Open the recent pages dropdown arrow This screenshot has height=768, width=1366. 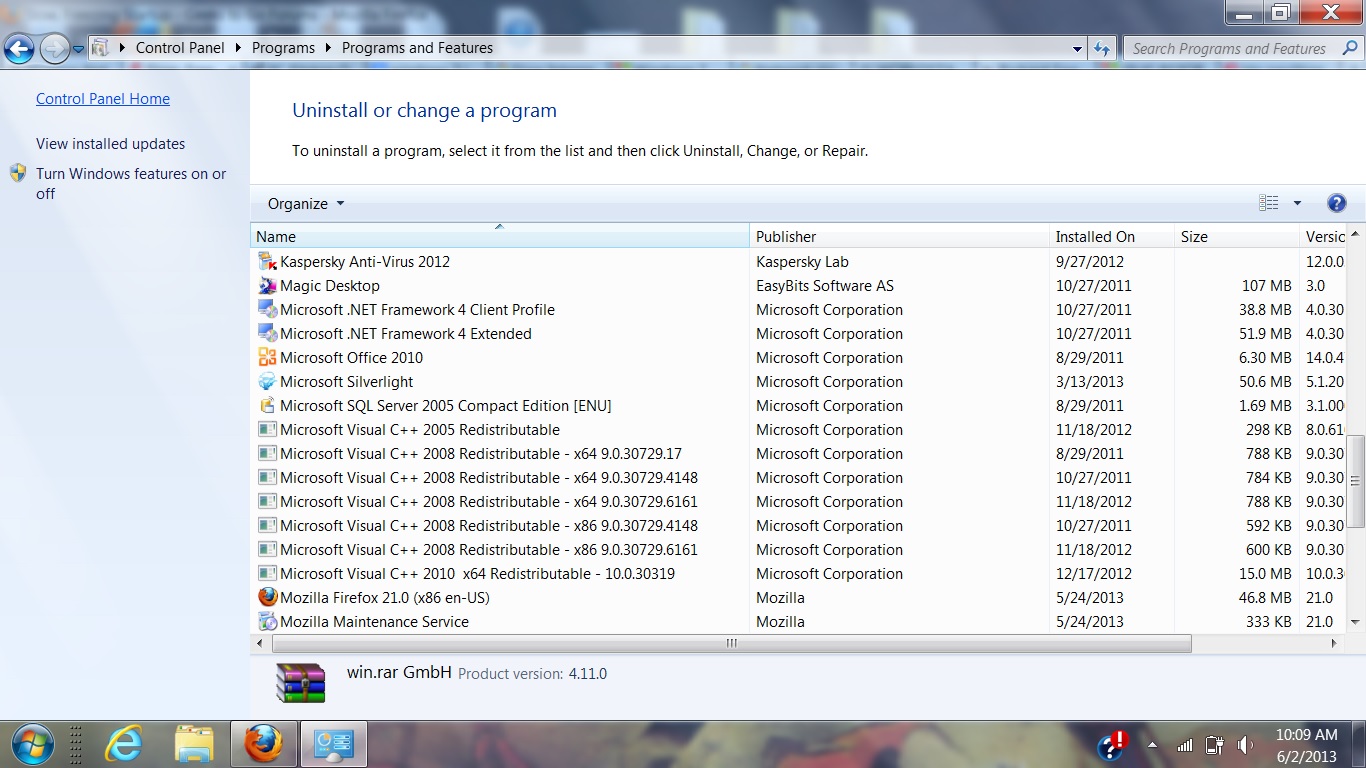point(78,48)
